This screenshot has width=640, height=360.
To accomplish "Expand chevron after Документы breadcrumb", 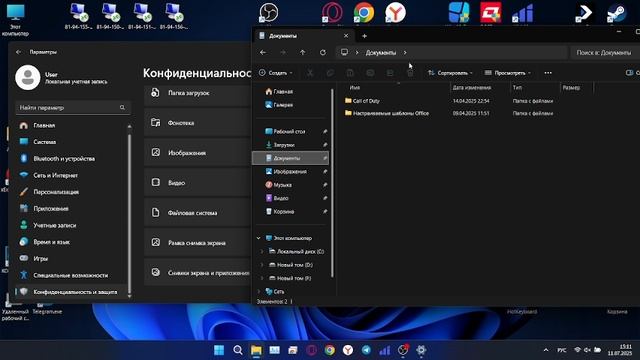I will click(405, 53).
